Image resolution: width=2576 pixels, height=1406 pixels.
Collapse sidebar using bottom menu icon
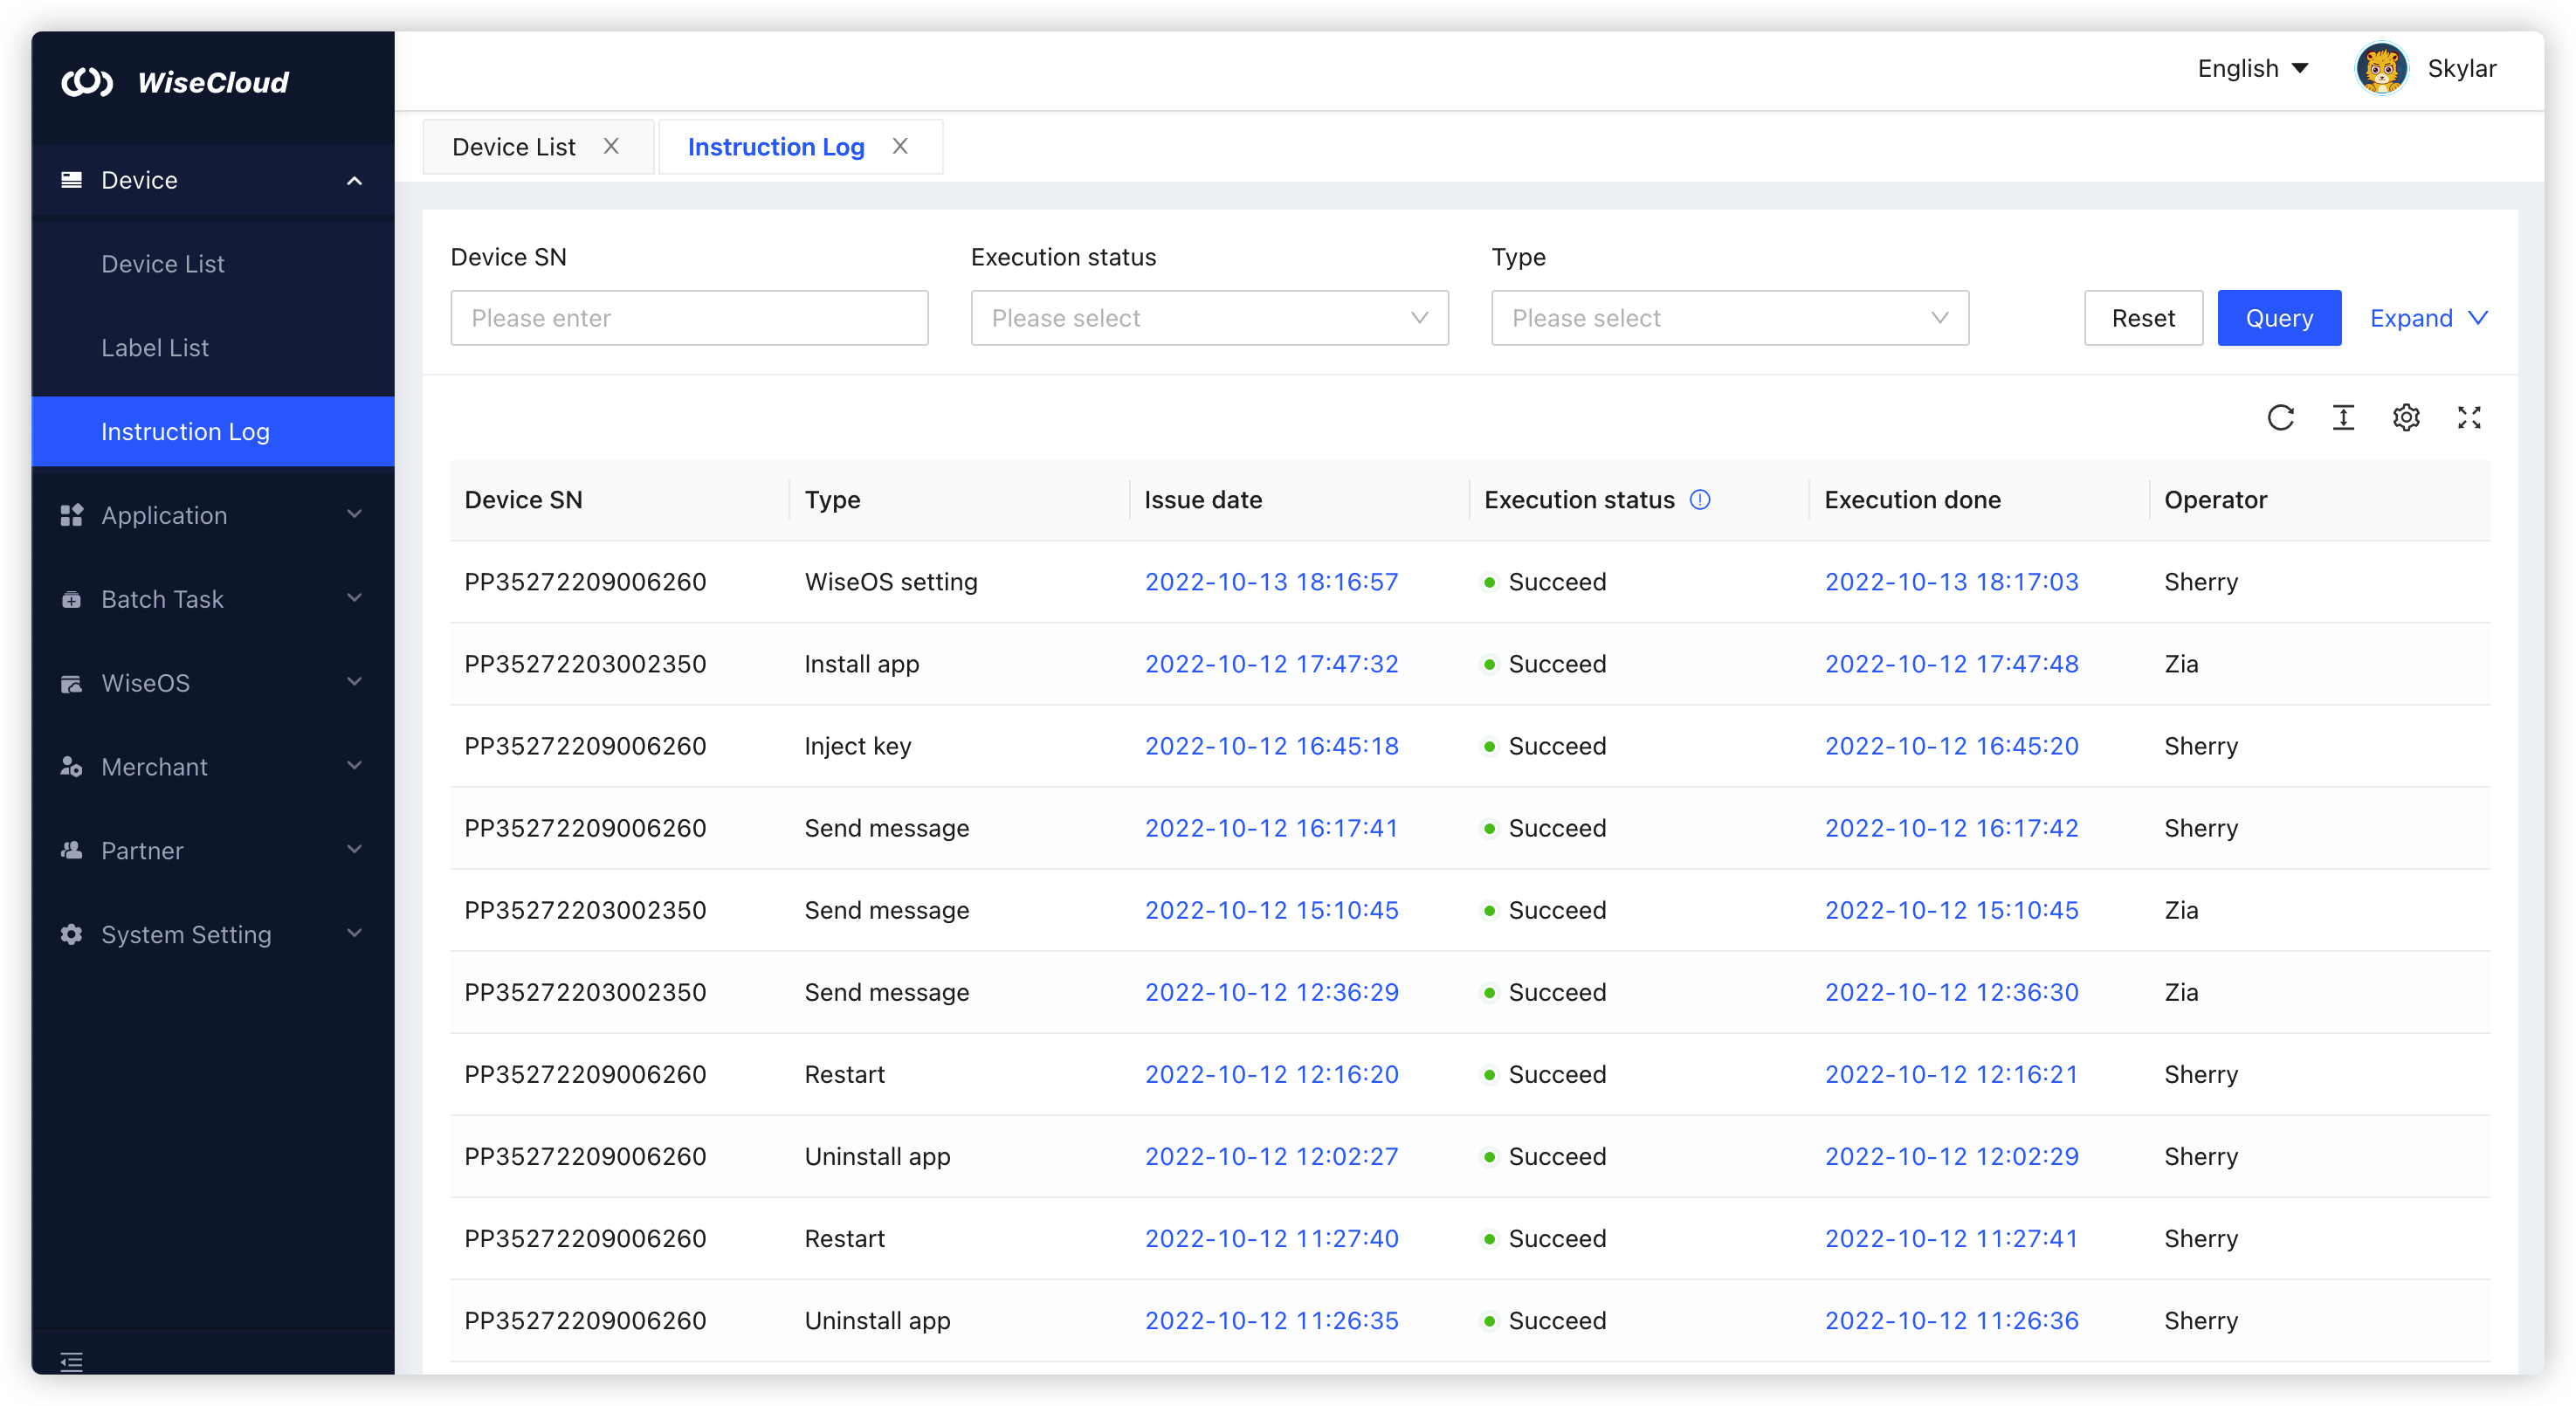tap(71, 1361)
